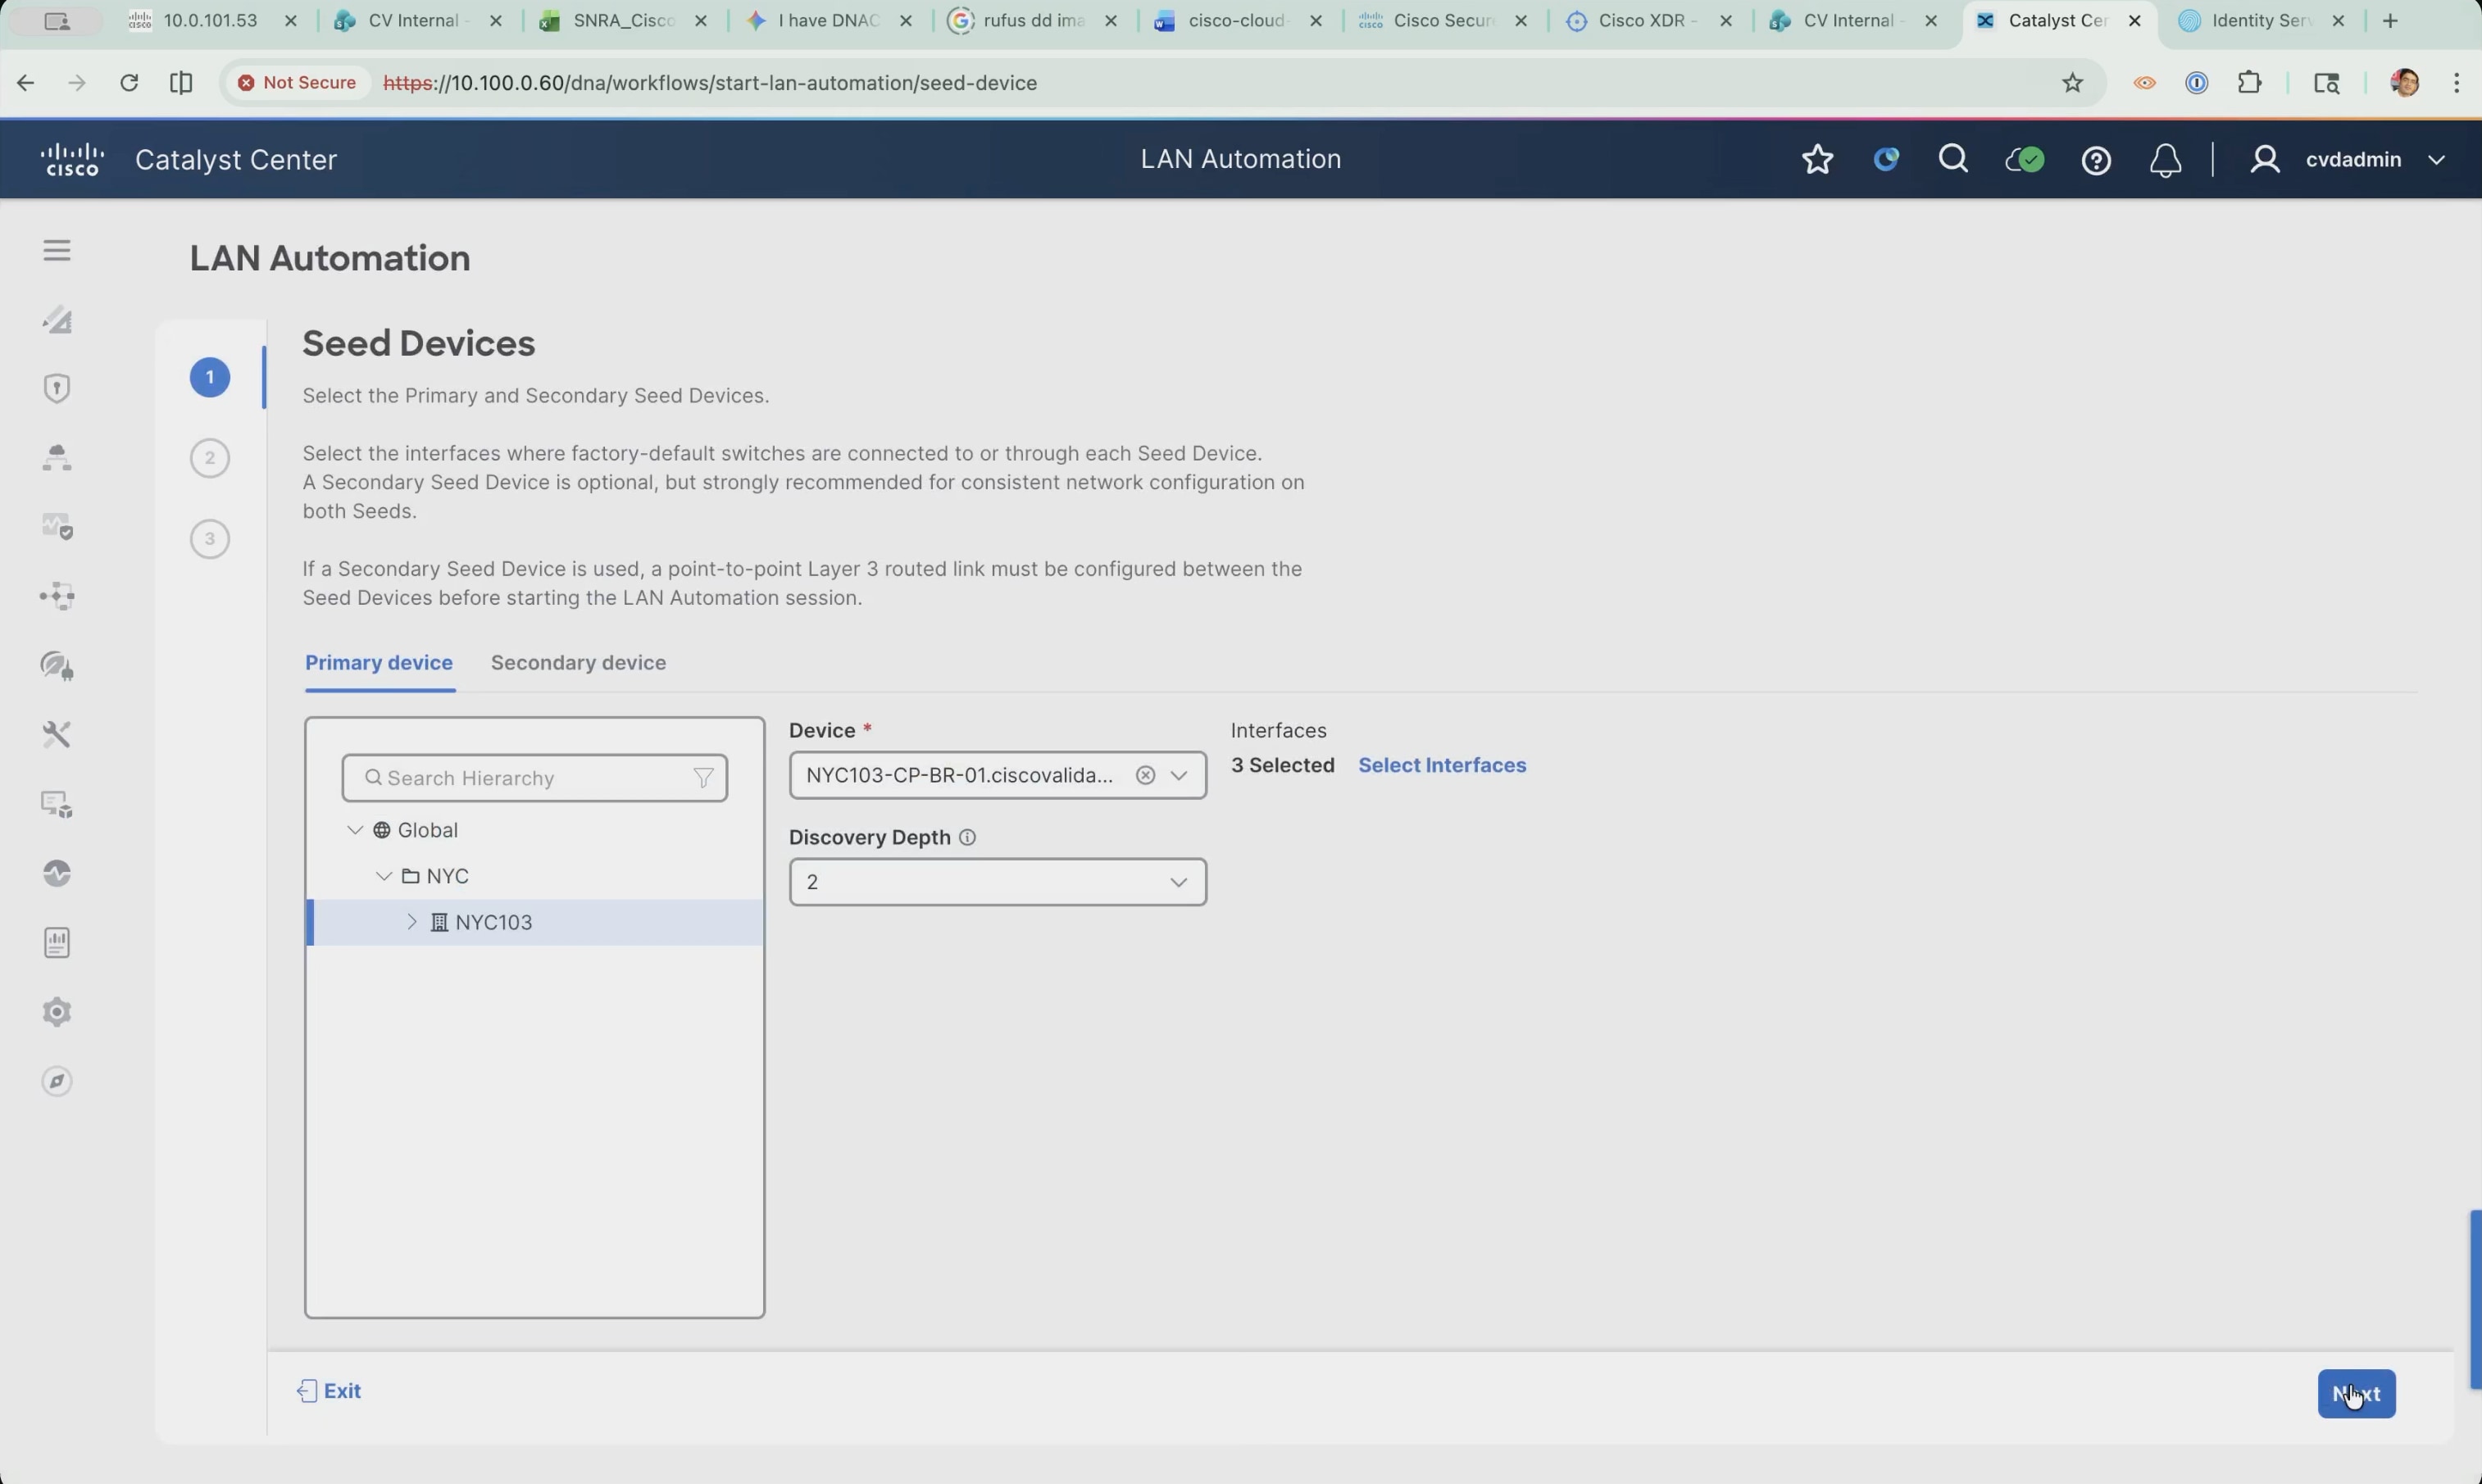This screenshot has width=2482, height=1484.
Task: Go to step 2 of wizard
Action: (210, 458)
